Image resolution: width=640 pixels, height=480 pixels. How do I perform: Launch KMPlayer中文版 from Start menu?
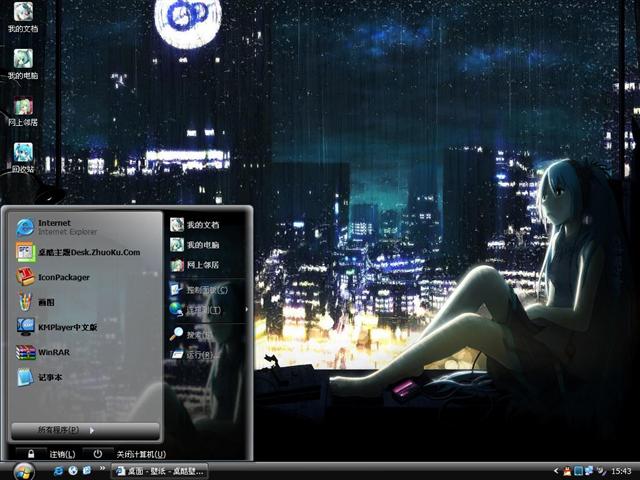pos(85,327)
